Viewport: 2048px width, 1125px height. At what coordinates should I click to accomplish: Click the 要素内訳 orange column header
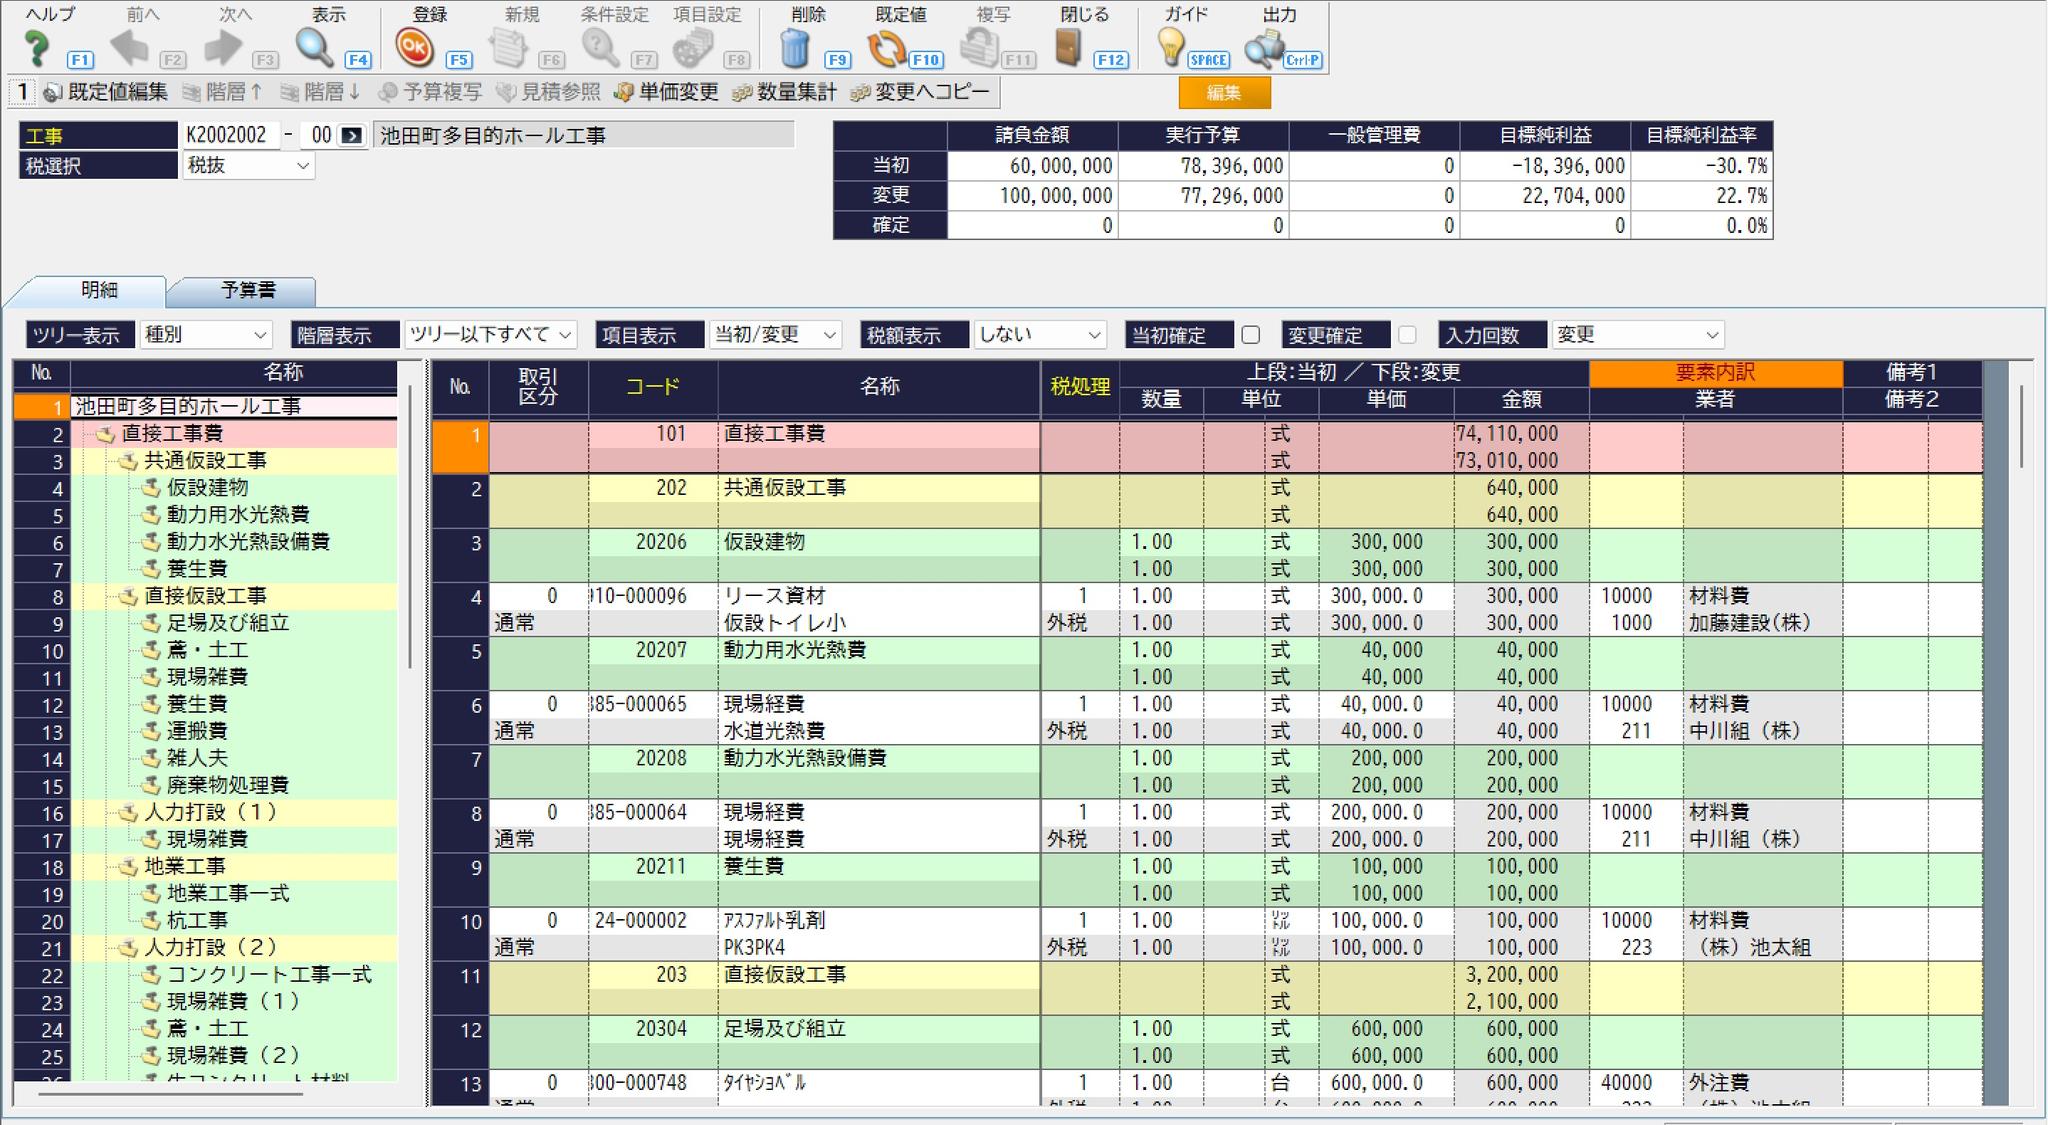point(1715,373)
